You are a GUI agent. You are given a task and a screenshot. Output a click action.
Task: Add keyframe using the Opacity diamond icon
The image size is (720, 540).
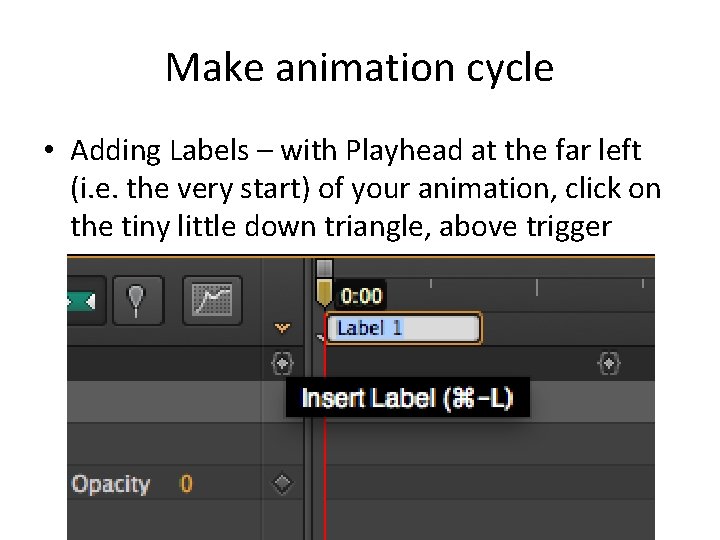coord(283,484)
